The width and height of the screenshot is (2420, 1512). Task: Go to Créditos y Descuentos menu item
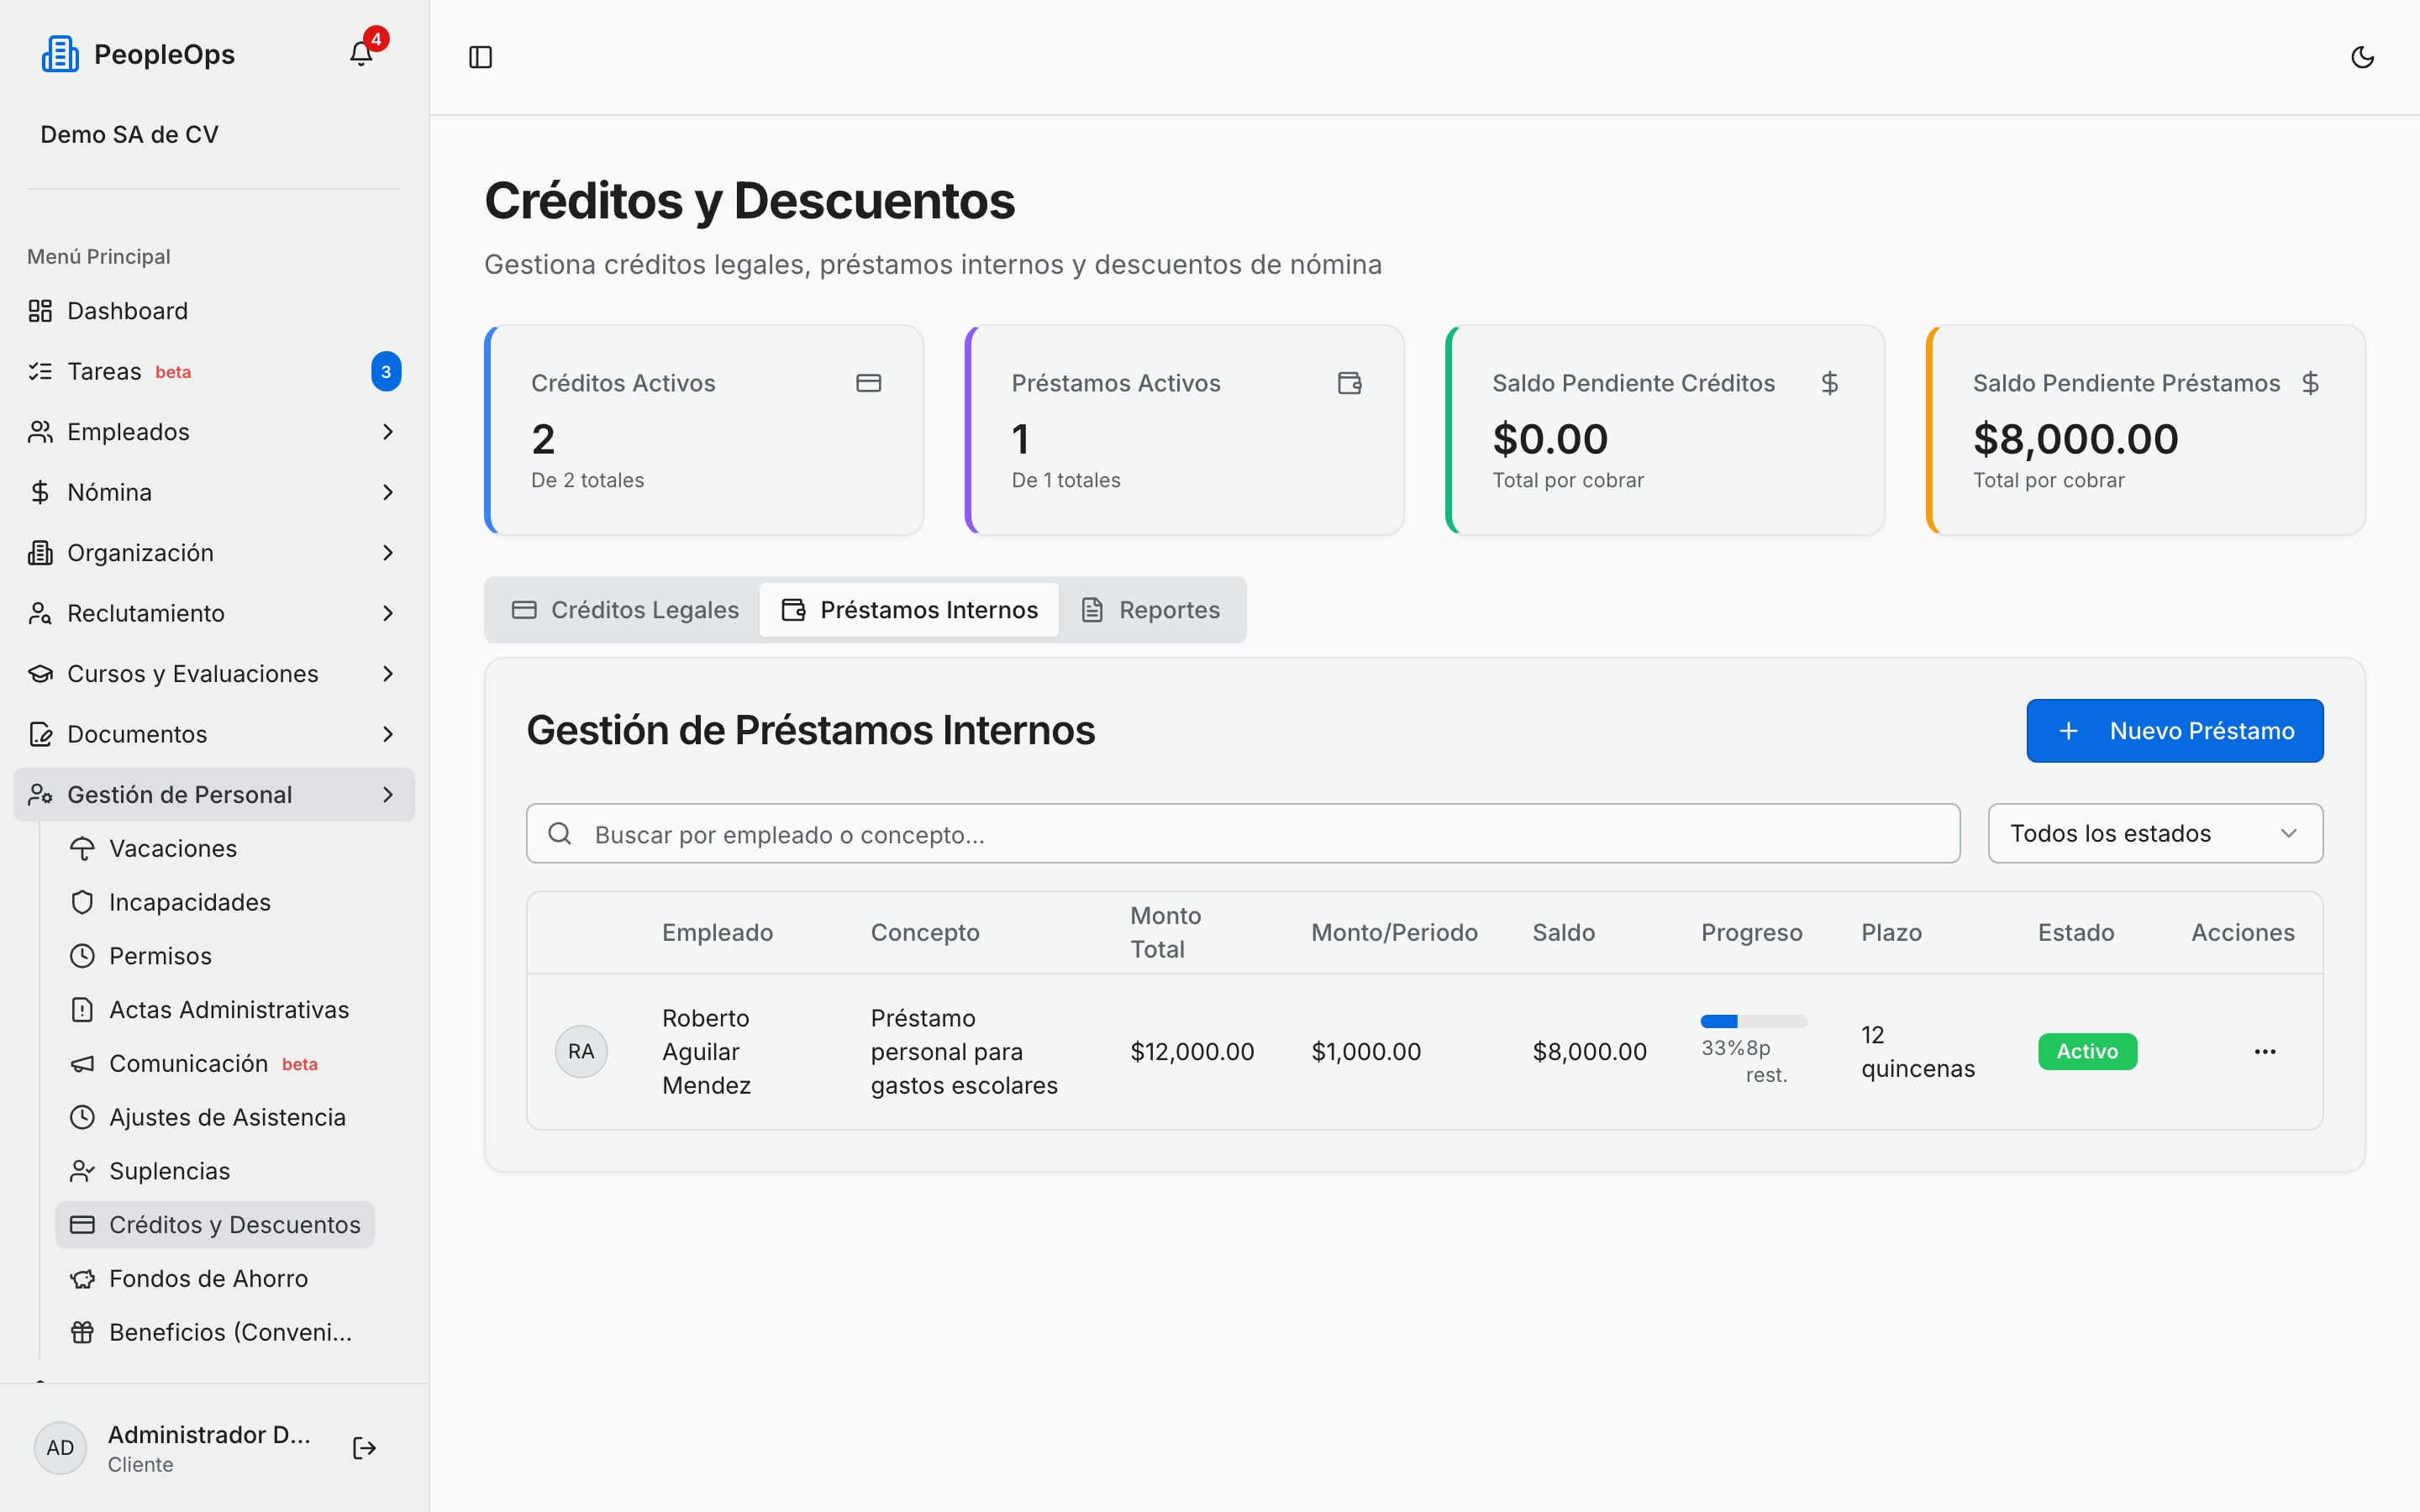215,1225
